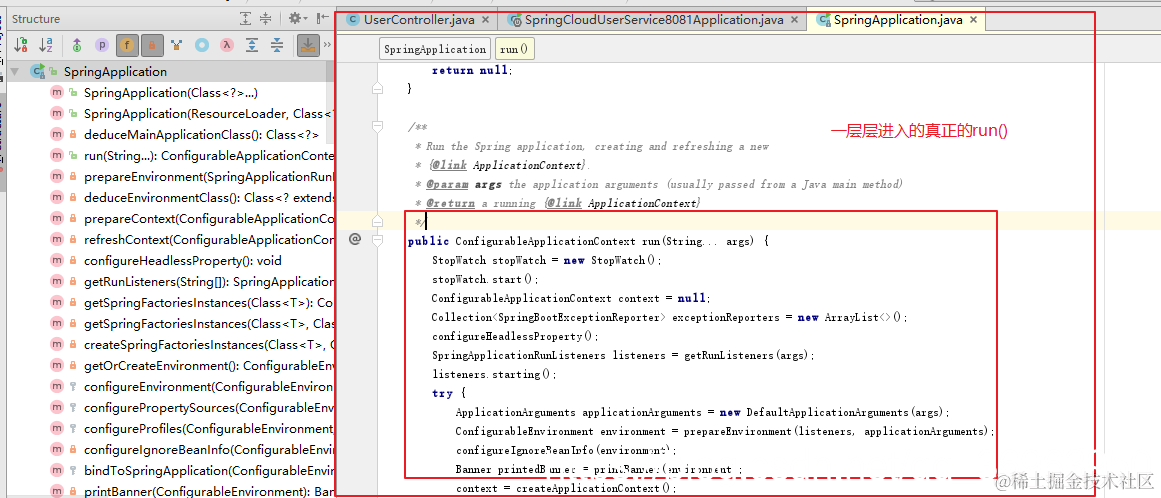Click method icon of configureProfiles row
This screenshot has width=1161, height=498.
click(x=56, y=428)
